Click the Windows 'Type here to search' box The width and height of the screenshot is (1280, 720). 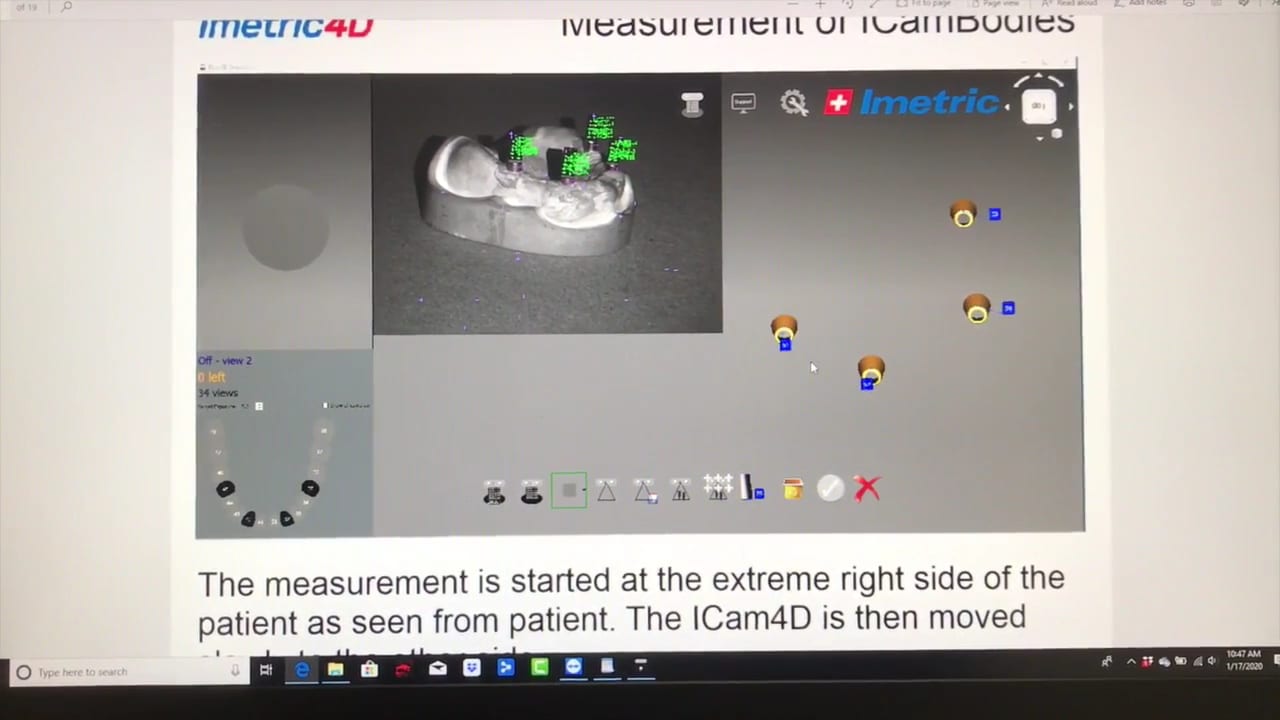(130, 672)
